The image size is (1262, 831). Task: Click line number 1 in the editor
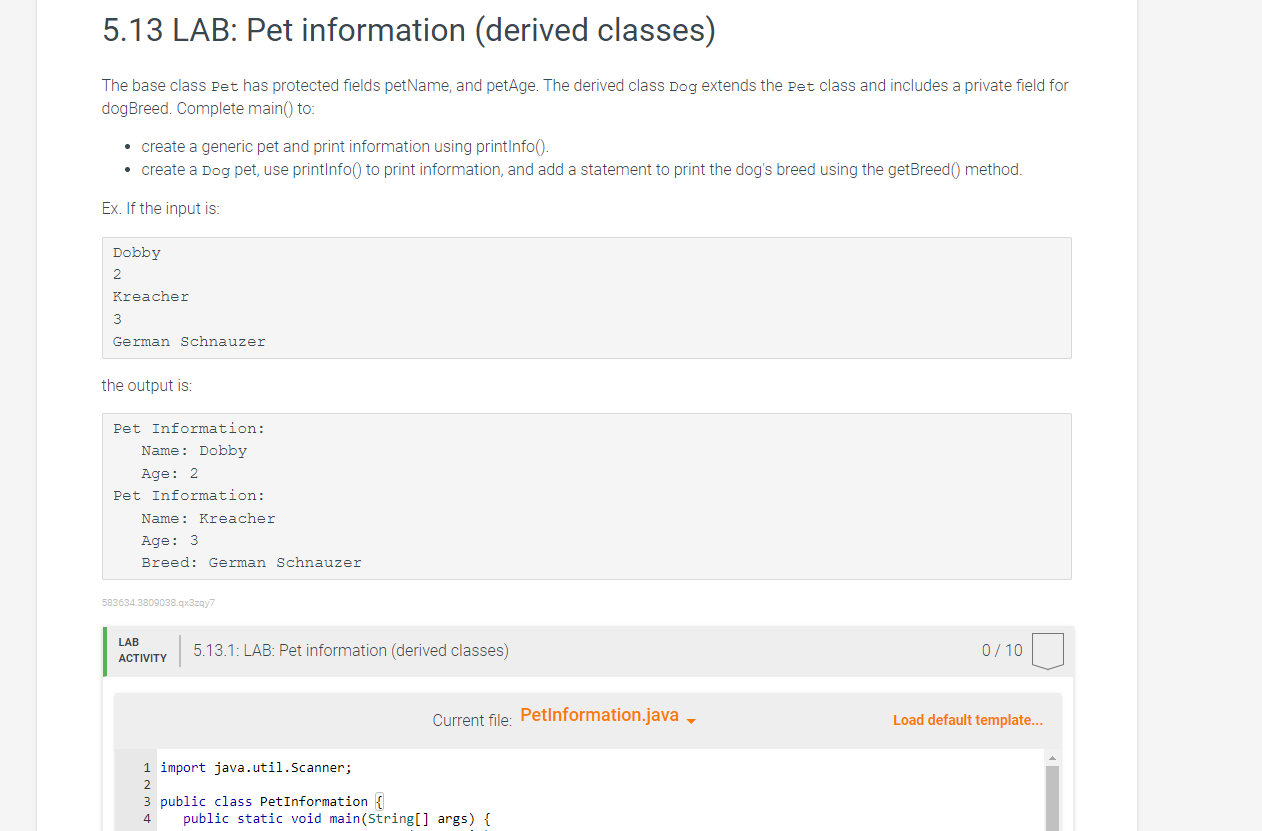[x=146, y=767]
